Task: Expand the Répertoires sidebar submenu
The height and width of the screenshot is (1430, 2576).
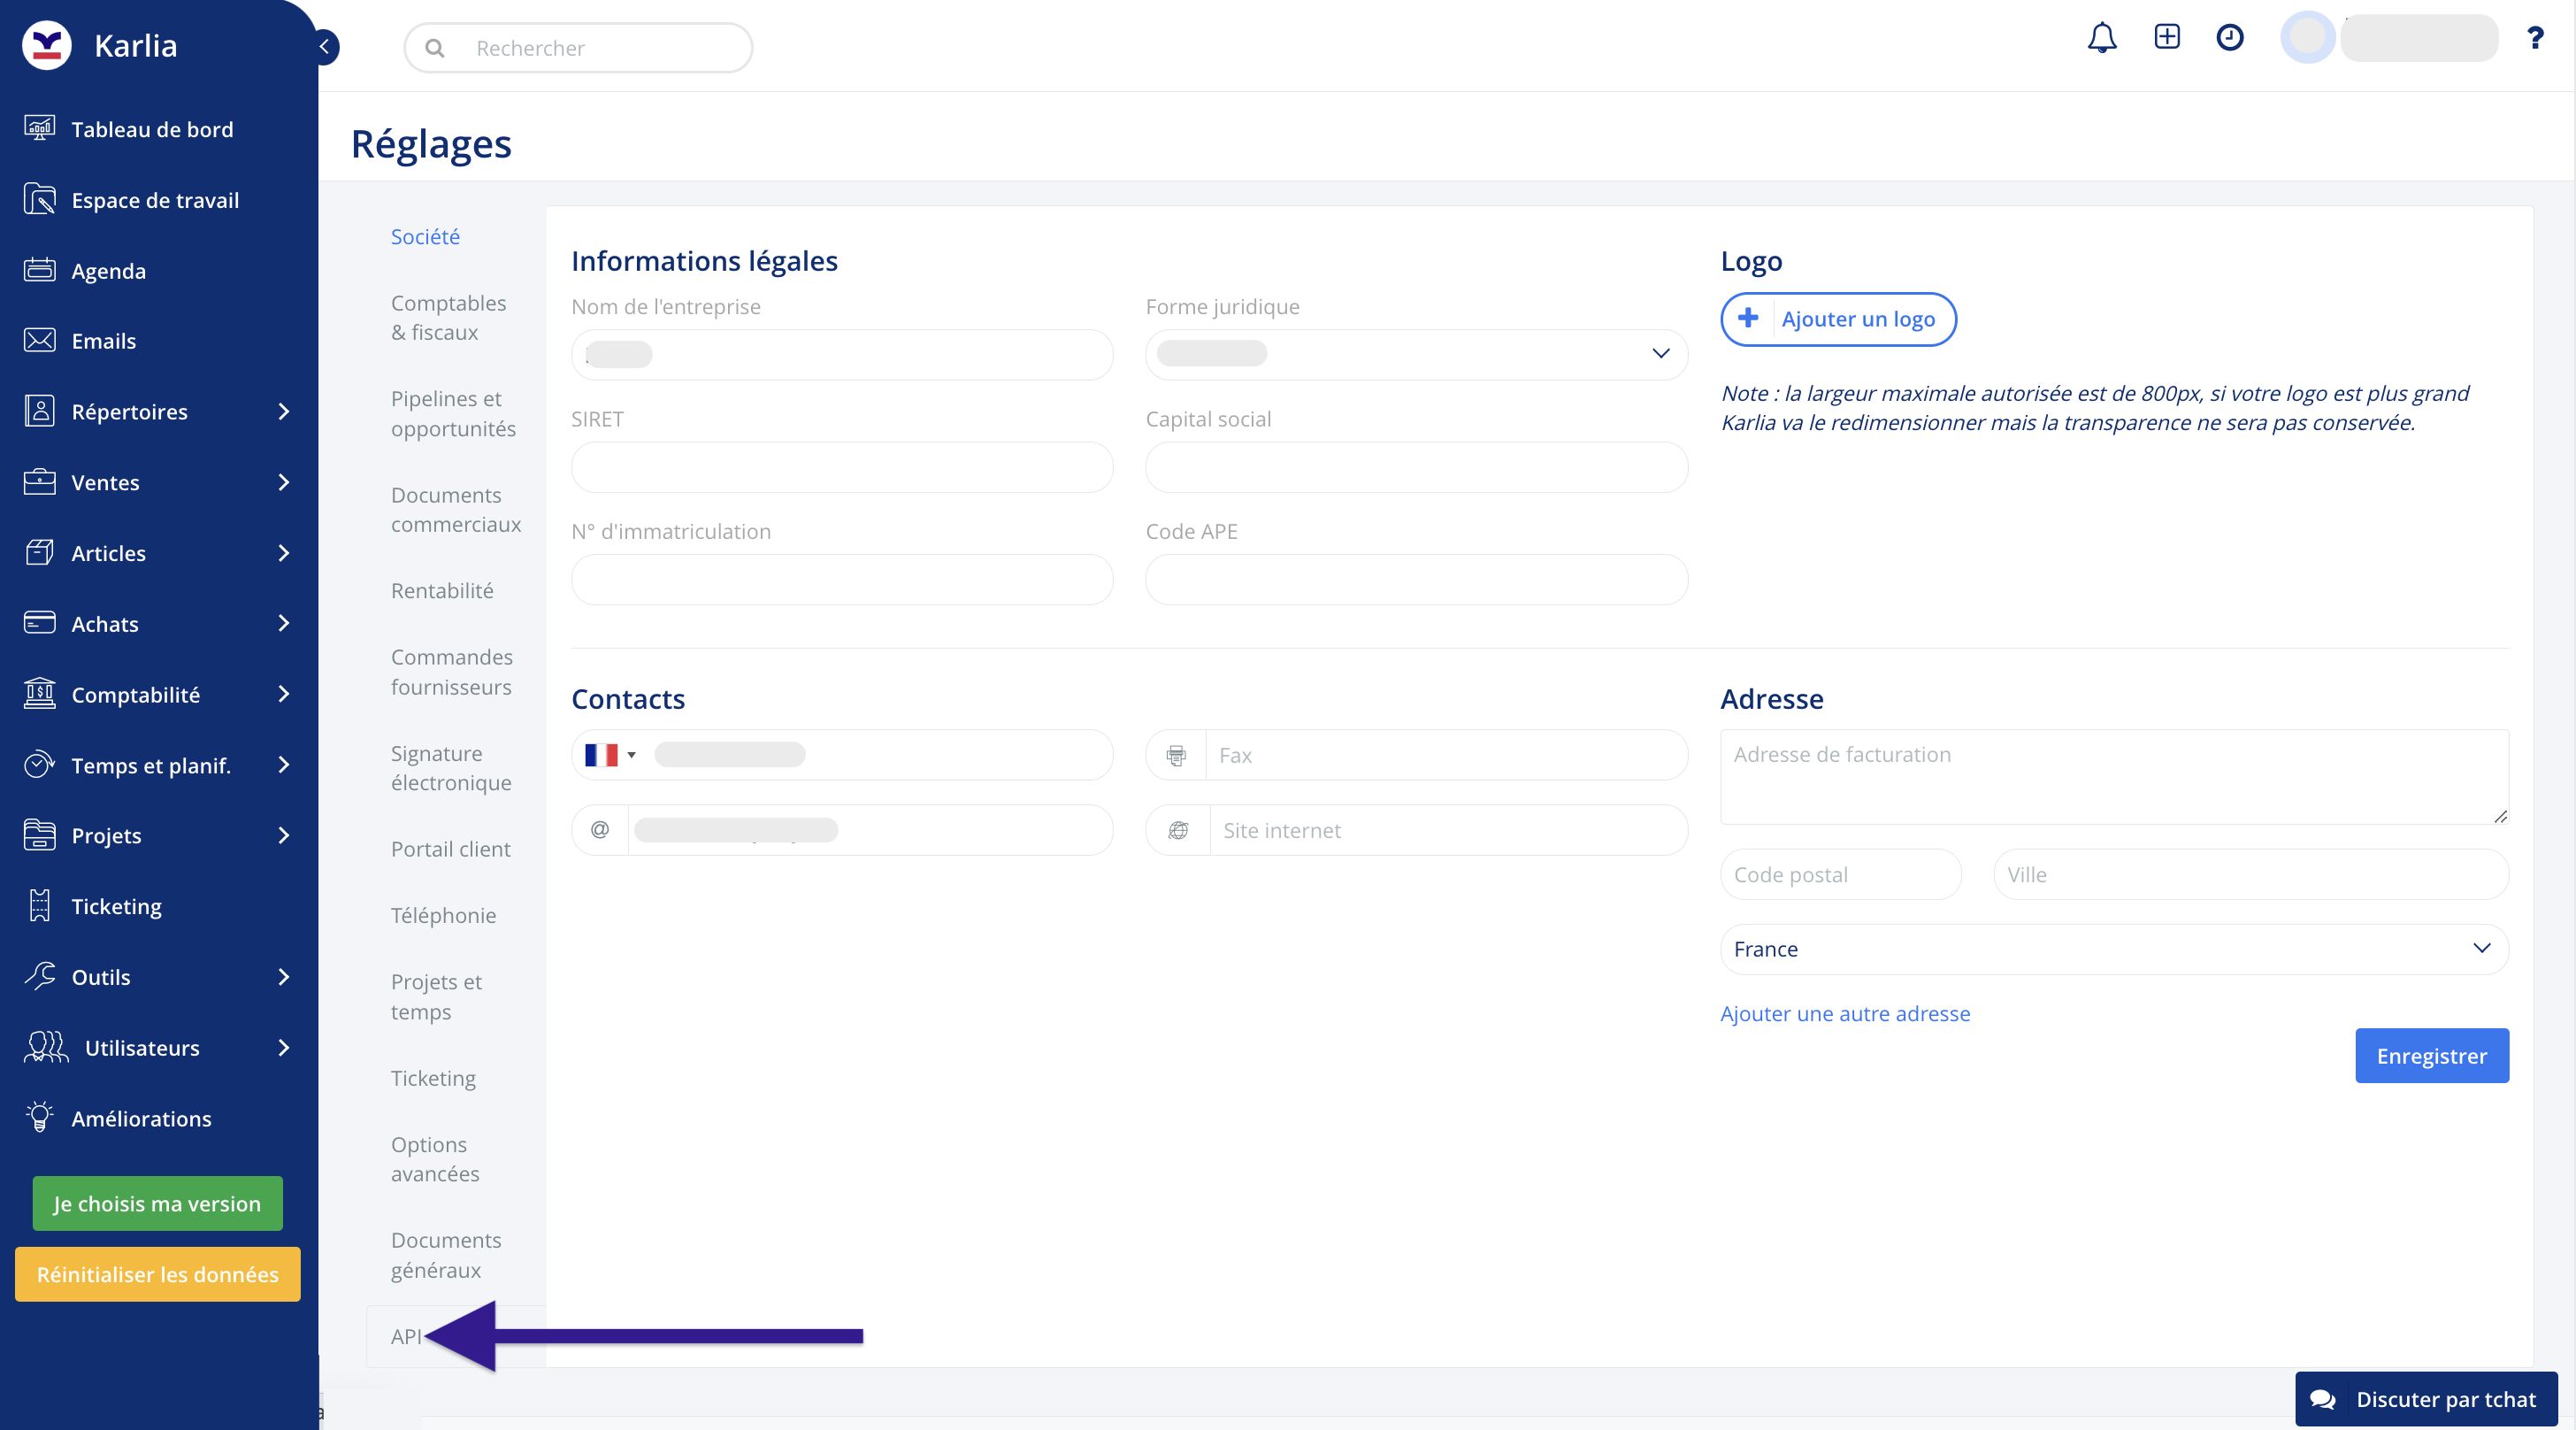Action: click(283, 412)
